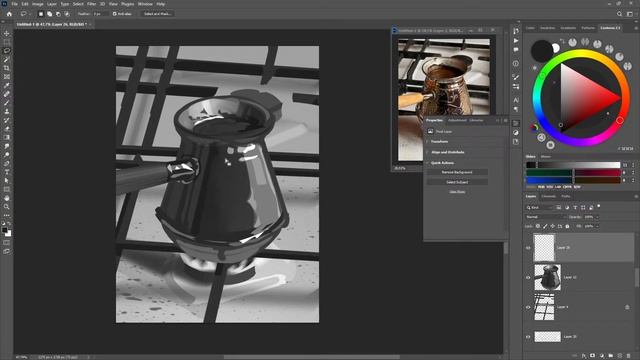Click the View More link
The image size is (640, 360).
pyautogui.click(x=457, y=192)
